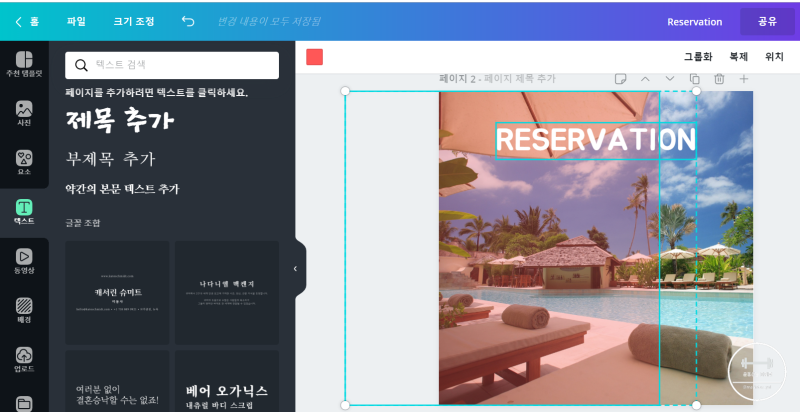Click 복제 to duplicate selection
This screenshot has width=800, height=412.
pos(738,57)
